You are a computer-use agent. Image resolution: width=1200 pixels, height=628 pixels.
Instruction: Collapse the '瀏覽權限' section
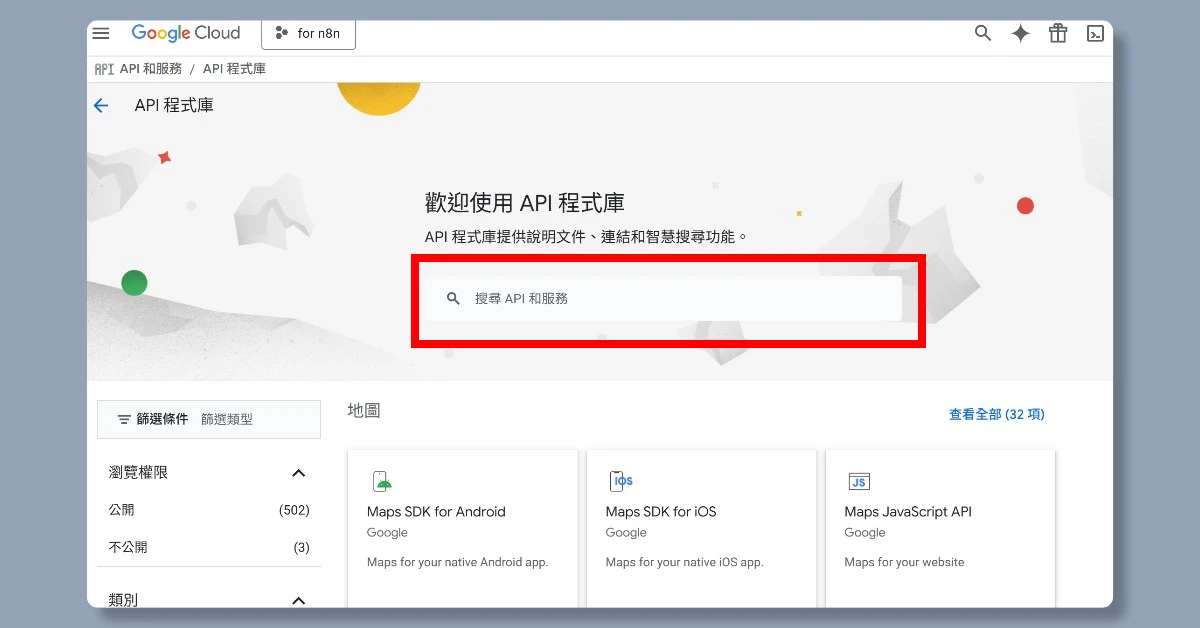(x=298, y=473)
